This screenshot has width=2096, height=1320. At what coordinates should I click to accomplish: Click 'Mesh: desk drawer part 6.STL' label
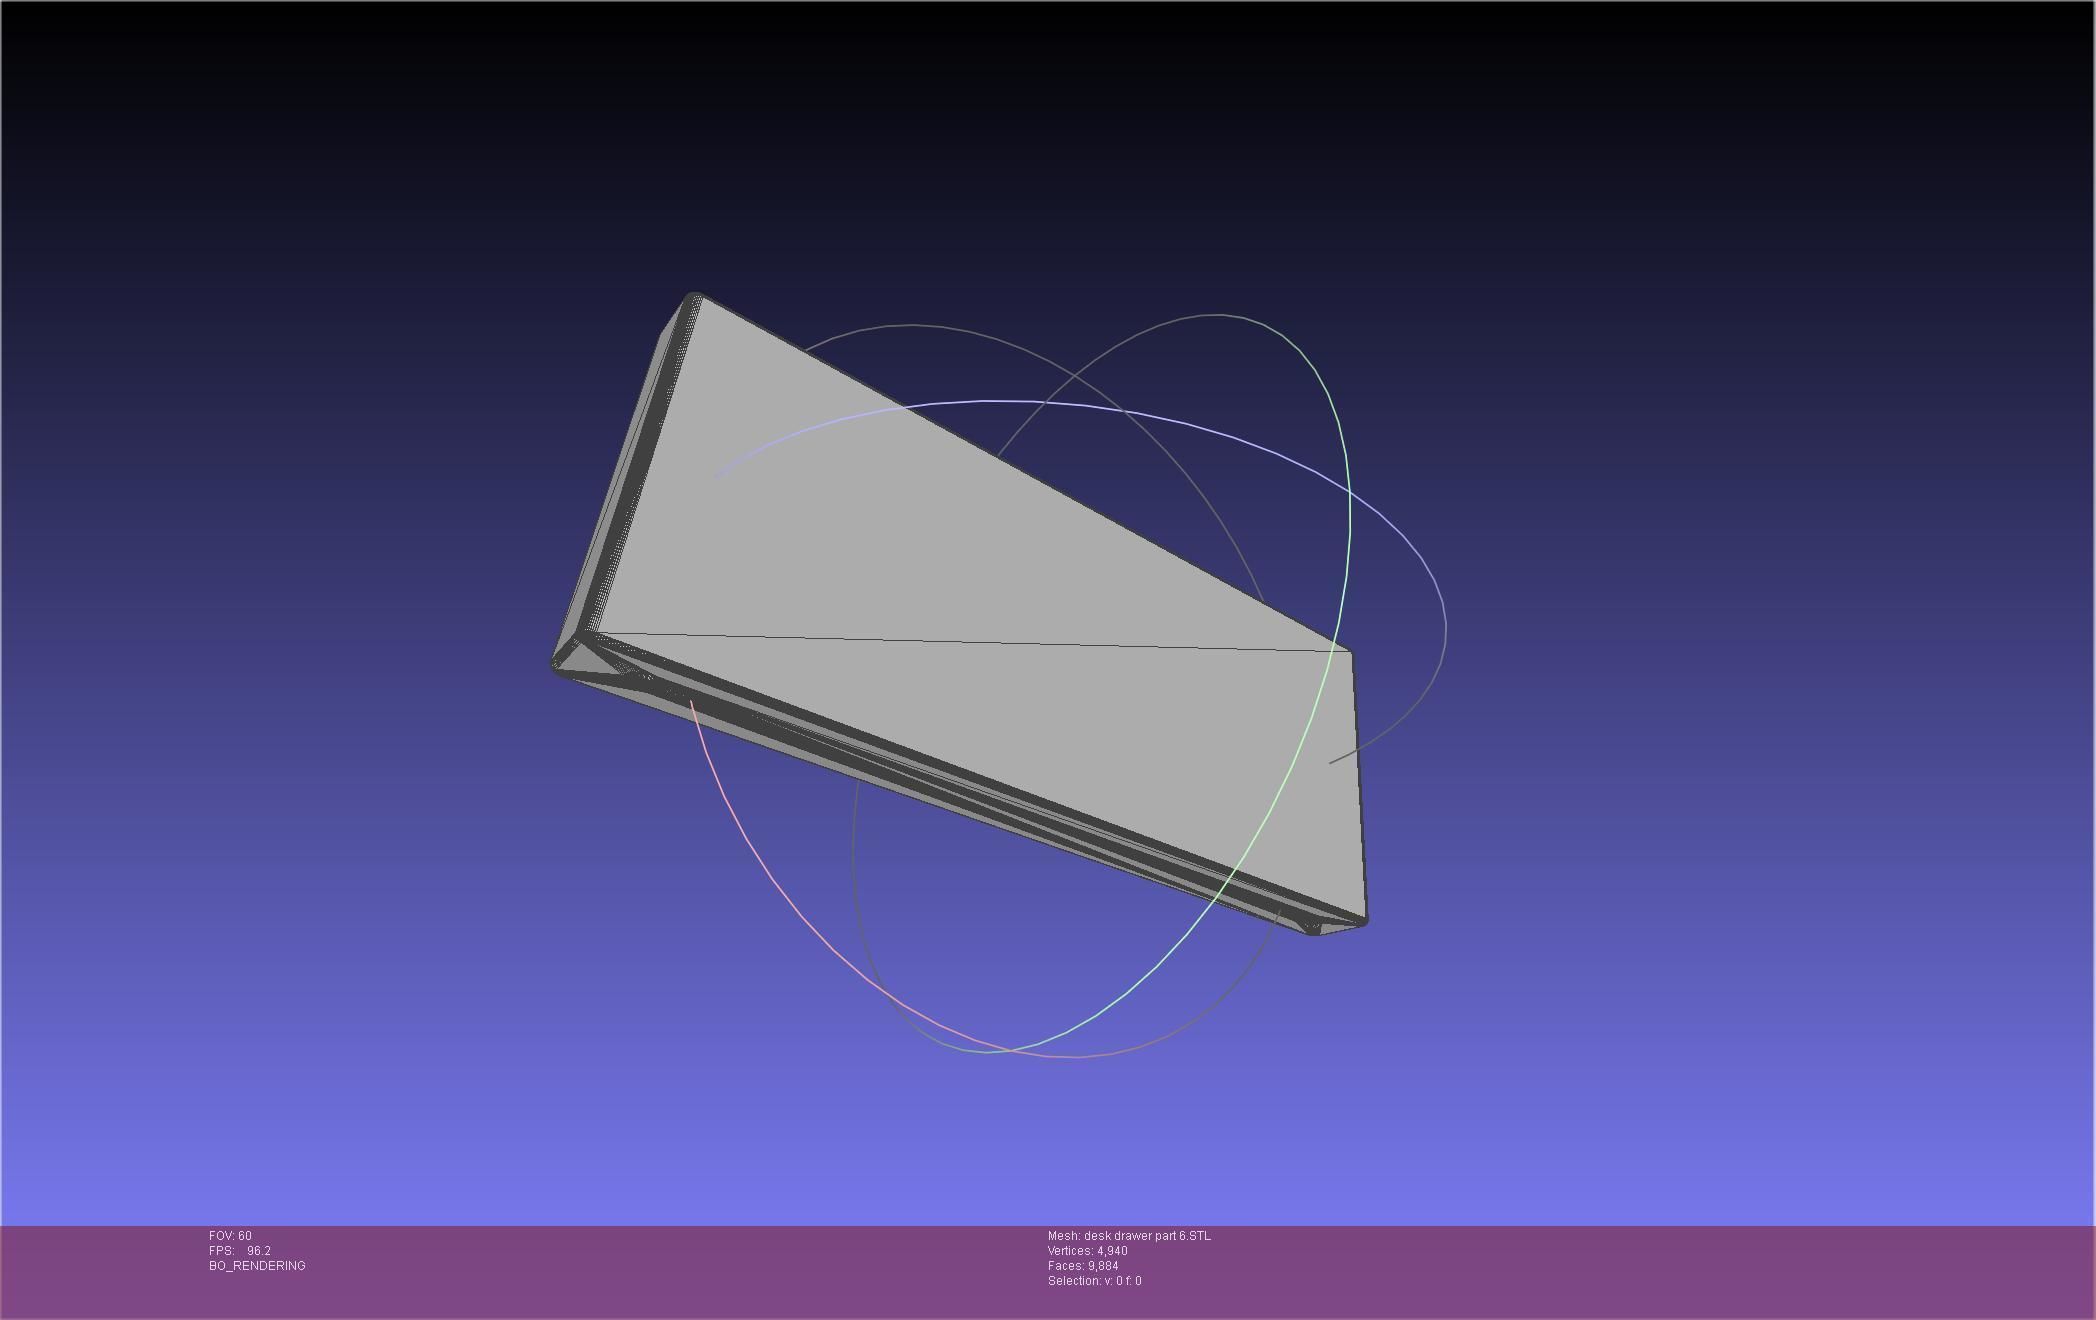coord(1129,1236)
